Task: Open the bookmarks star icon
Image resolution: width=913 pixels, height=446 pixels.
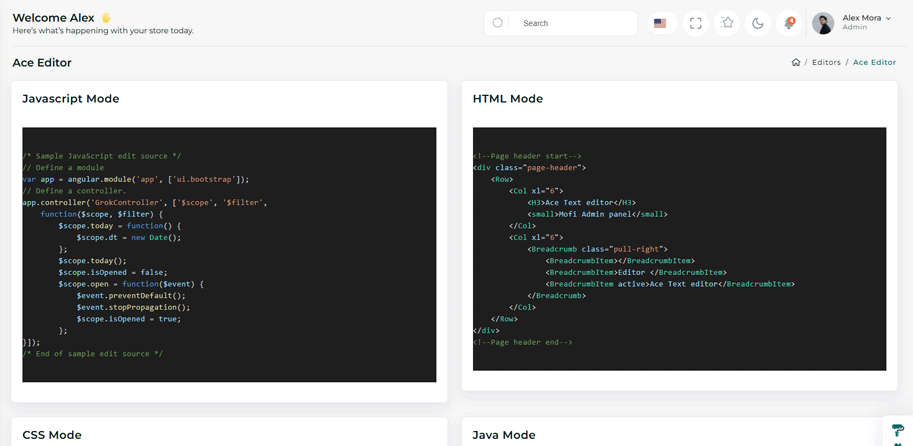Action: coord(727,23)
